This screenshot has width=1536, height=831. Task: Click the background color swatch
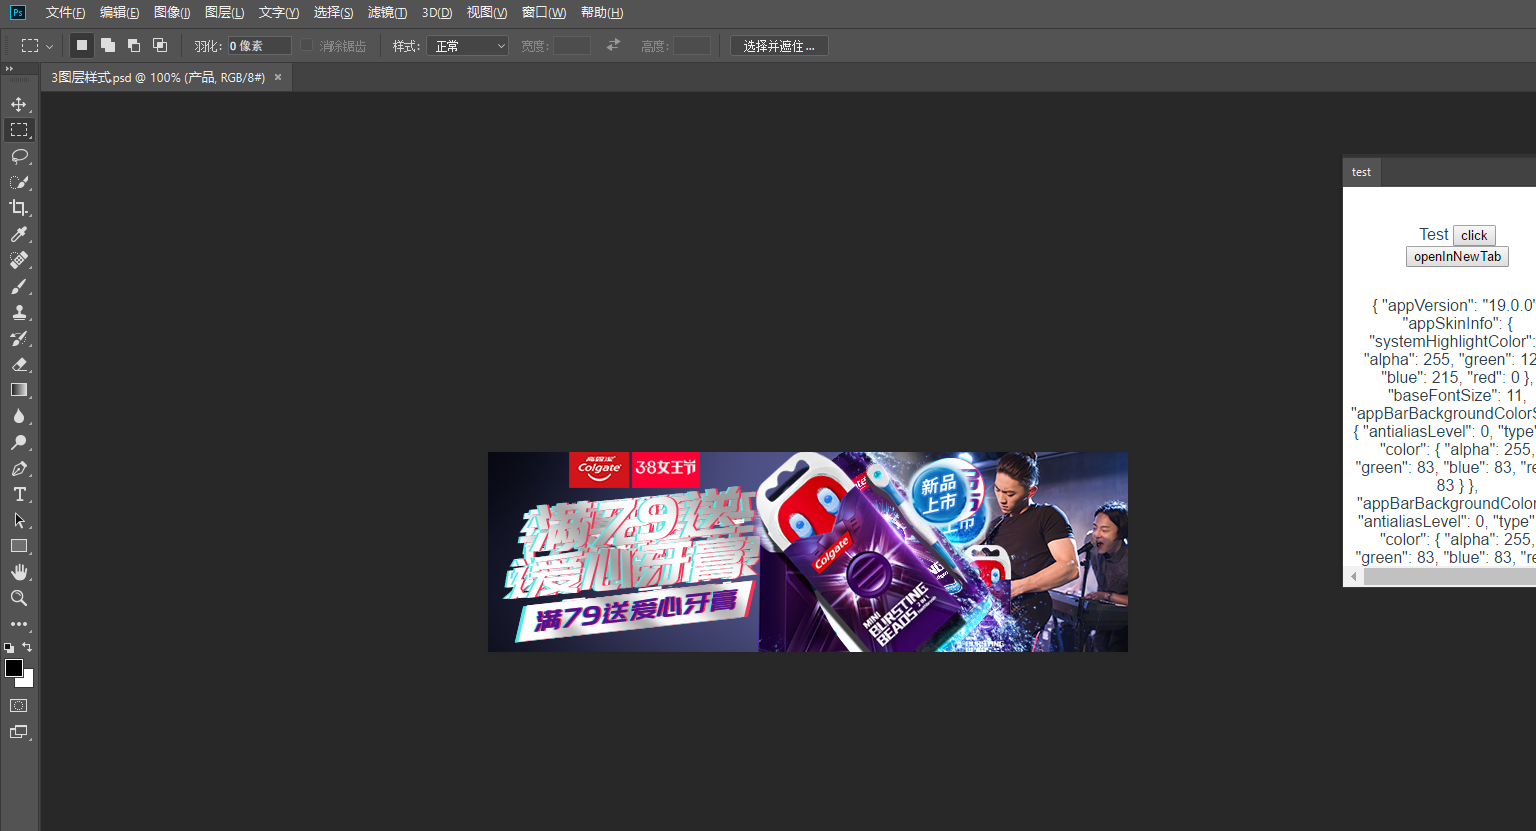[x=28, y=680]
